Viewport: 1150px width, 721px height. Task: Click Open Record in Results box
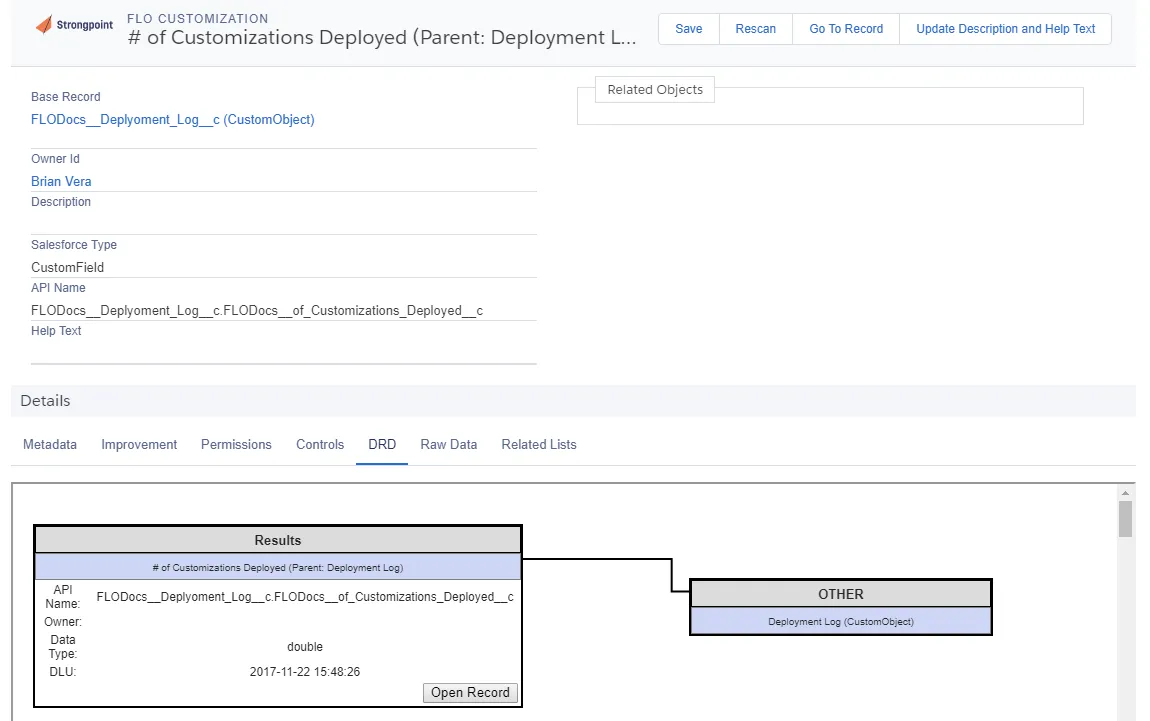point(470,692)
